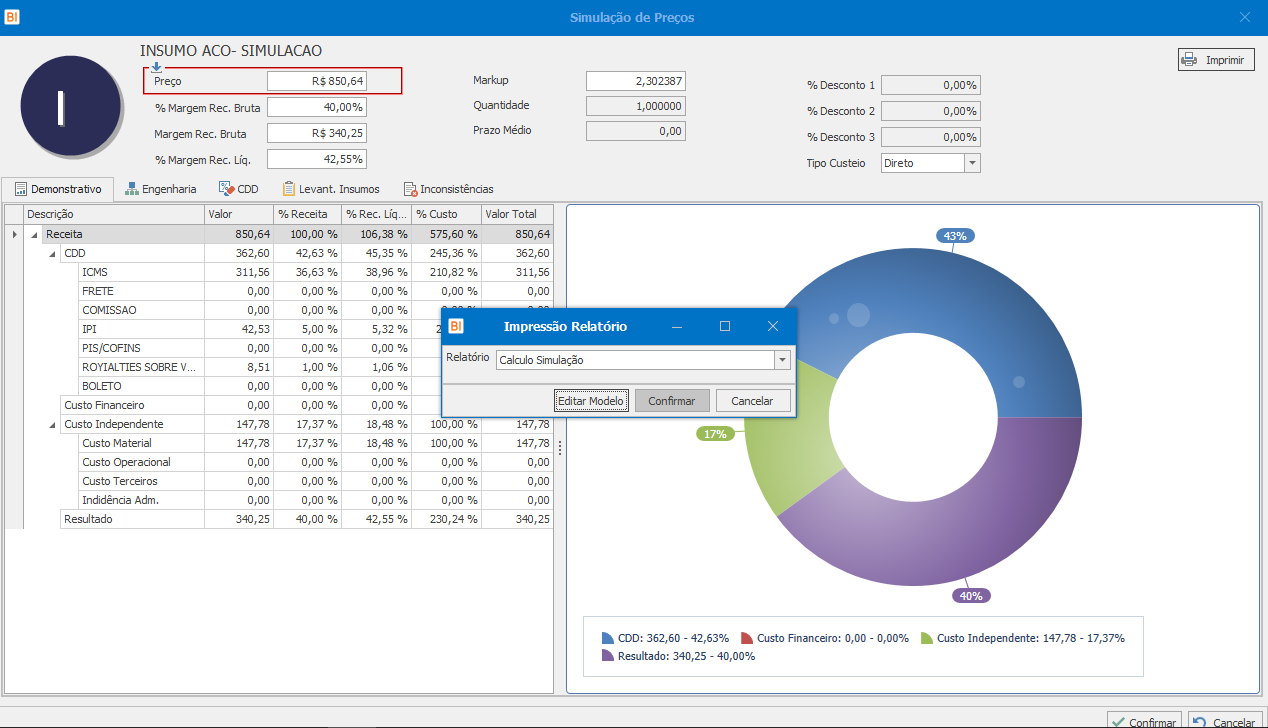Sort by the Valor column header
Viewport: 1268px width, 728px height.
coord(237,214)
